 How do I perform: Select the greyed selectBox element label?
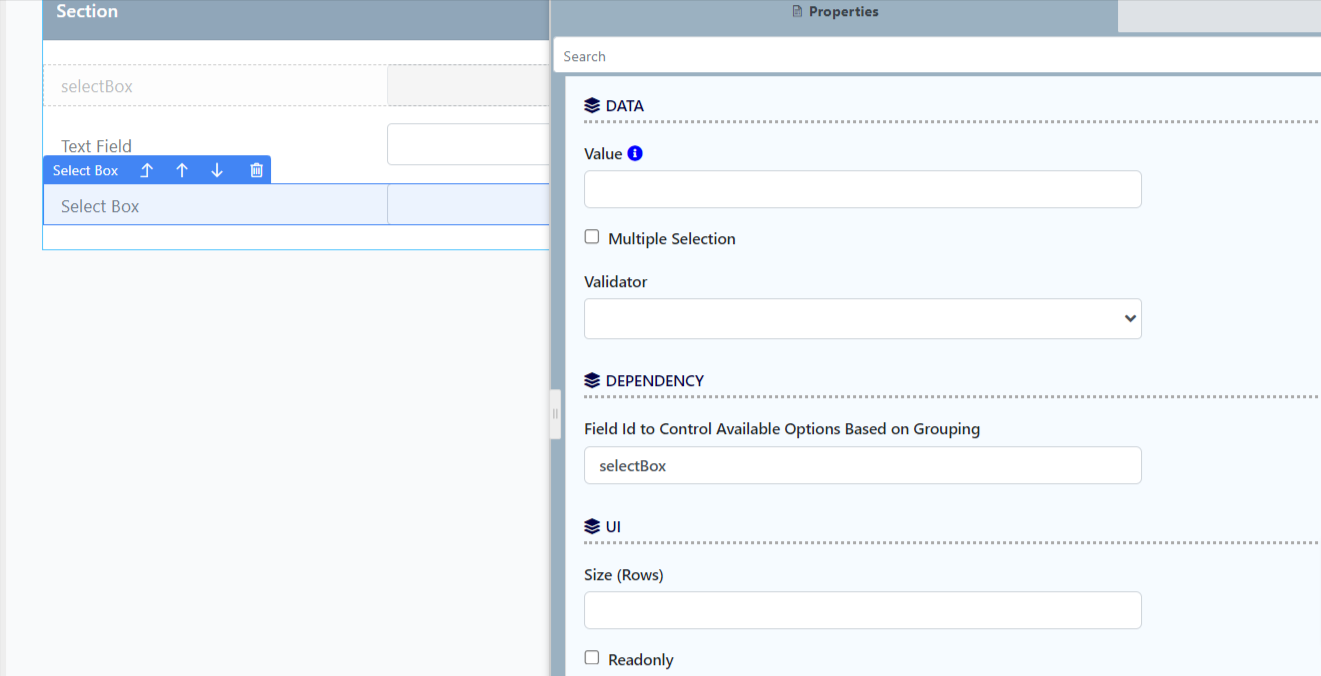(97, 86)
